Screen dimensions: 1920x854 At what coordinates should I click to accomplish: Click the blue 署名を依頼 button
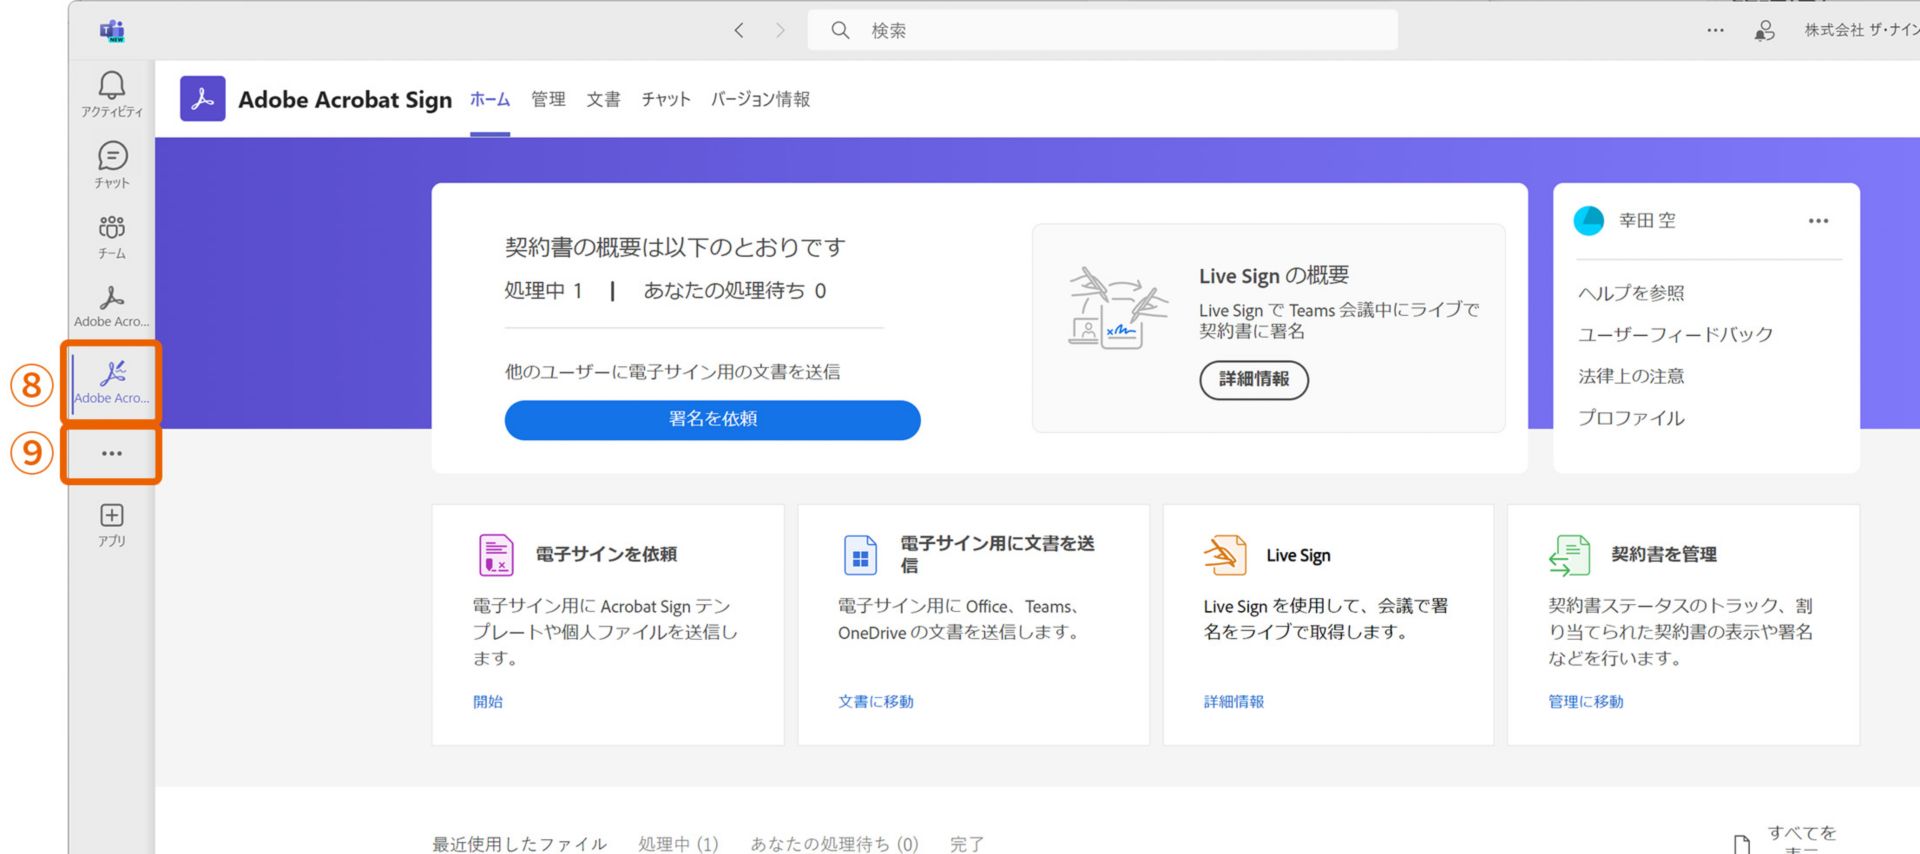[712, 420]
